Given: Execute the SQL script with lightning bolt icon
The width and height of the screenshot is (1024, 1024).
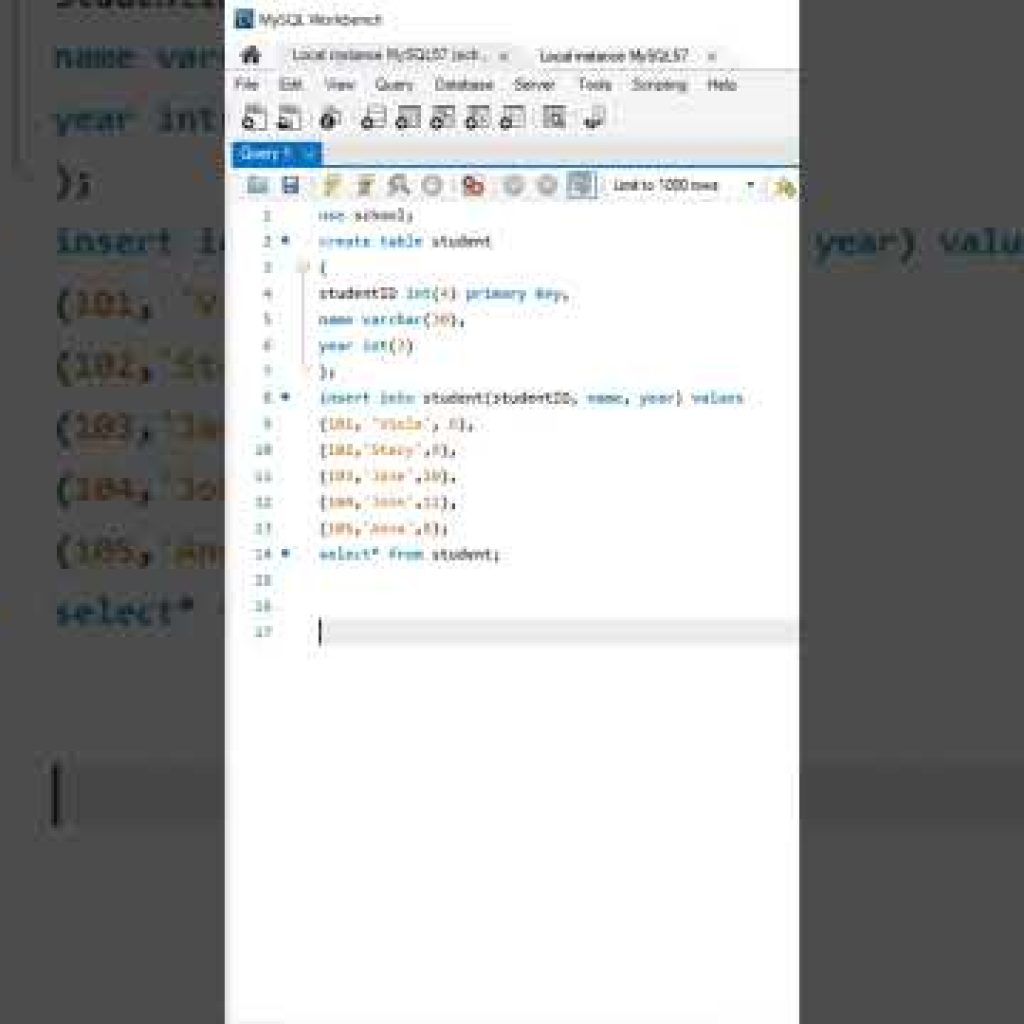Looking at the screenshot, I should pyautogui.click(x=328, y=185).
